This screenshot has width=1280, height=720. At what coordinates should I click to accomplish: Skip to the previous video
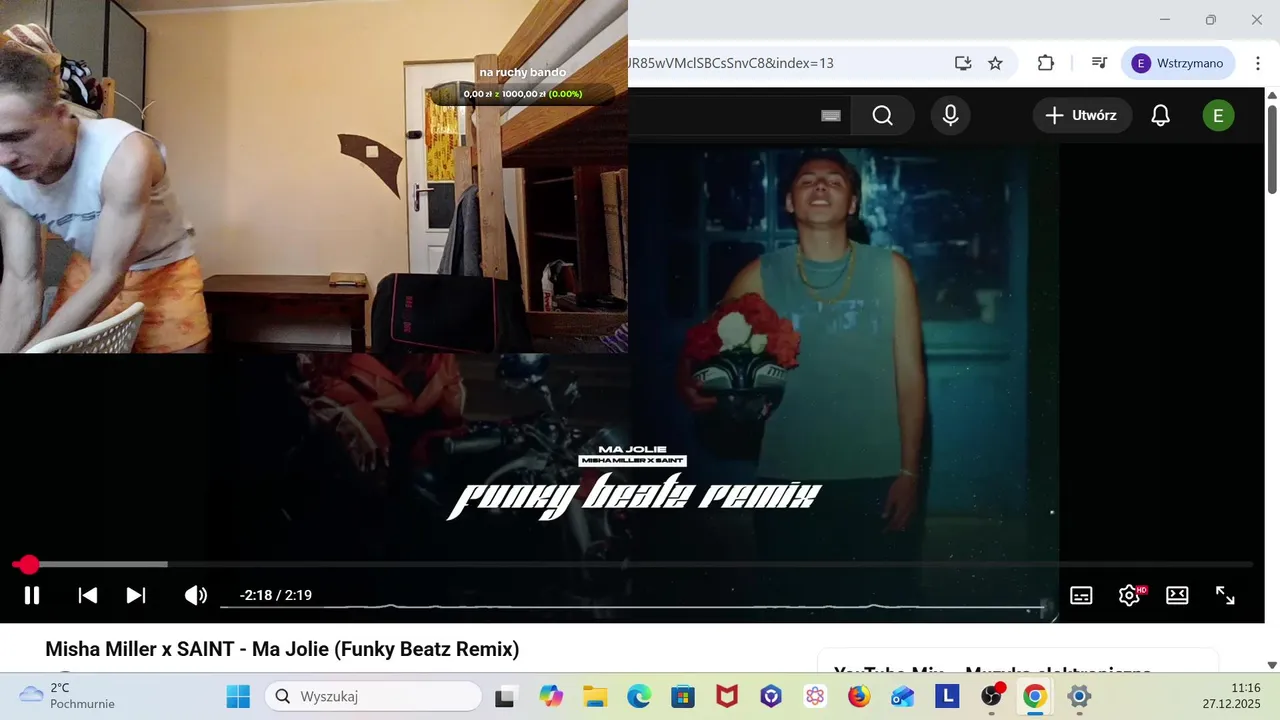tap(88, 595)
